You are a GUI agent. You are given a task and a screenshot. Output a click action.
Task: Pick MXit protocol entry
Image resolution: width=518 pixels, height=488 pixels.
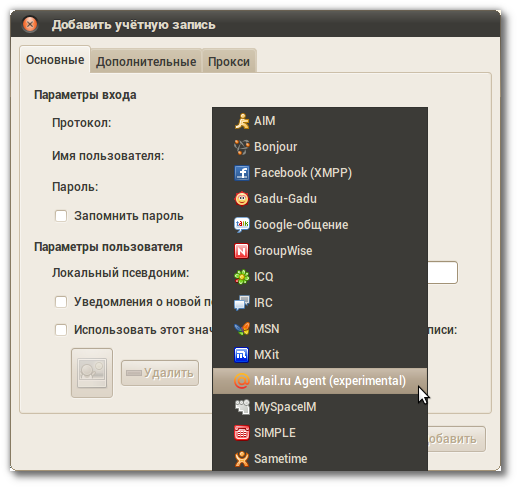[320, 355]
